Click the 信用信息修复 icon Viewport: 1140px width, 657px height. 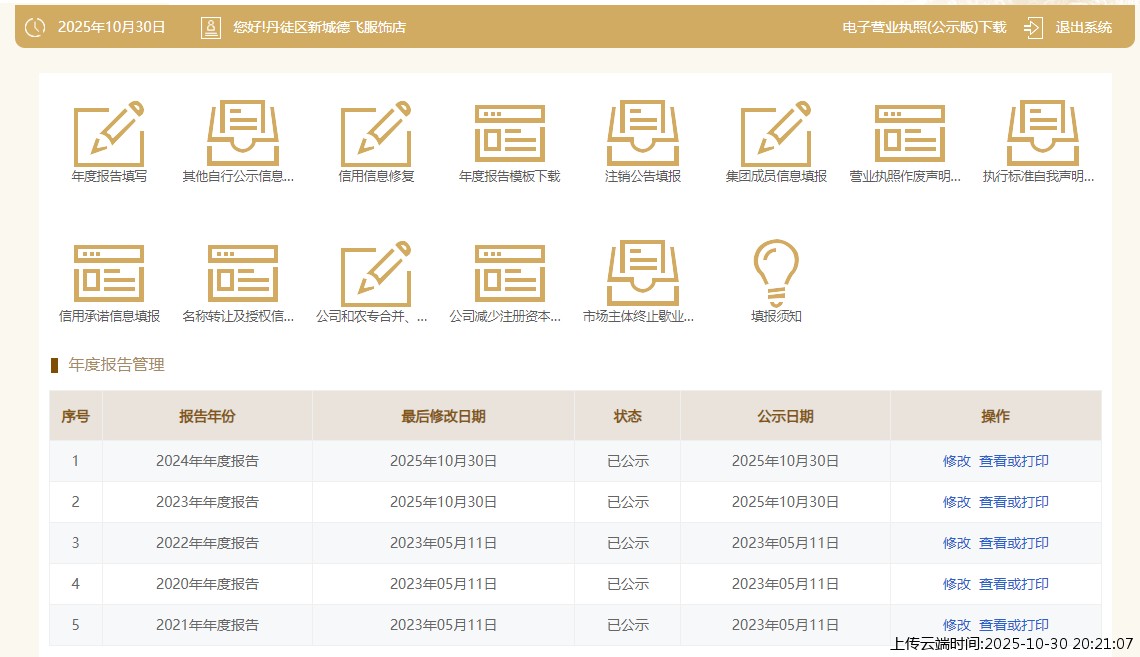(376, 135)
